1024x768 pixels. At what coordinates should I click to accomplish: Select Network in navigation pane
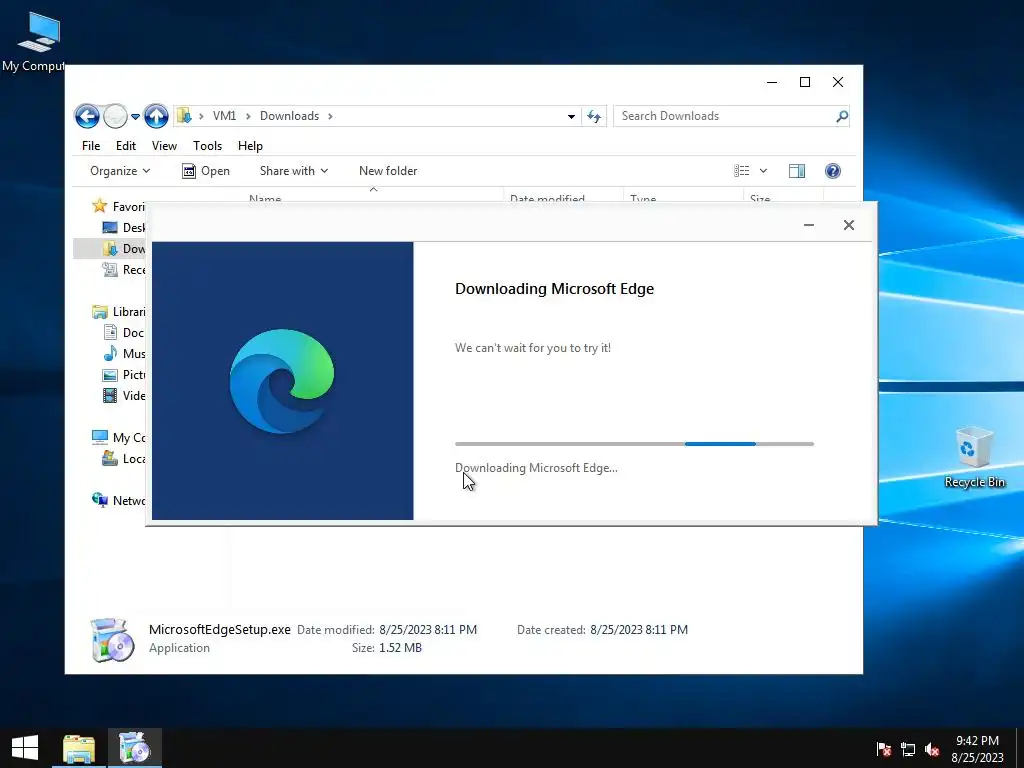tap(119, 500)
